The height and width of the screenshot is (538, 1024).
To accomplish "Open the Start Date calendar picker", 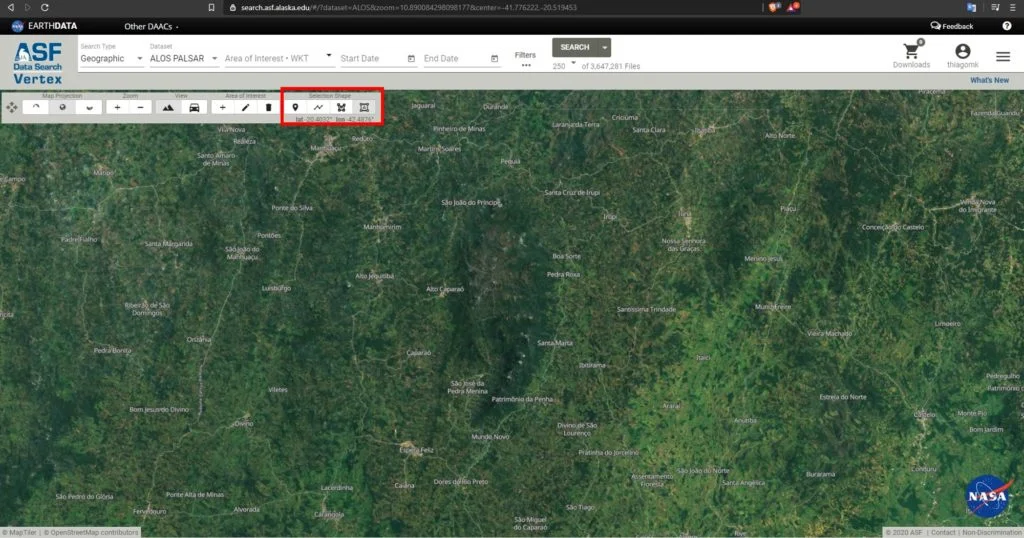I will 411,59.
